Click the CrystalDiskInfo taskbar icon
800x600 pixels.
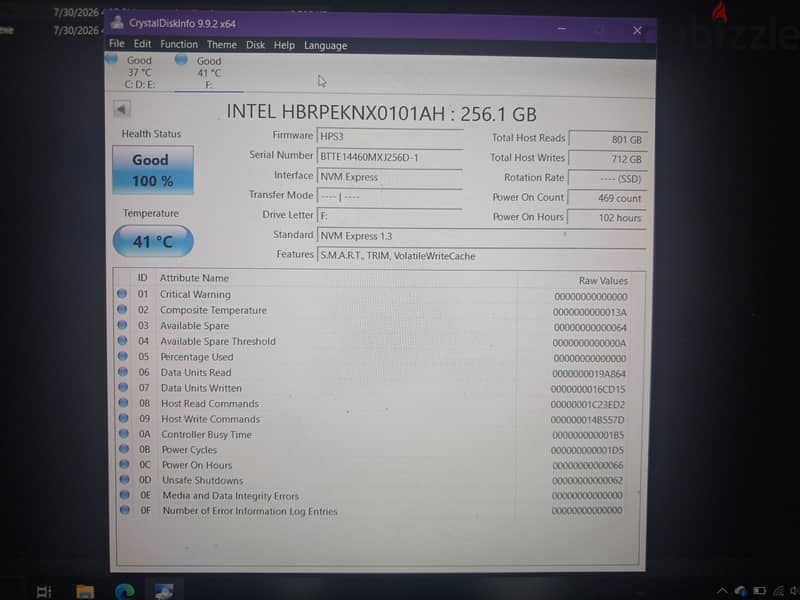pyautogui.click(x=164, y=591)
